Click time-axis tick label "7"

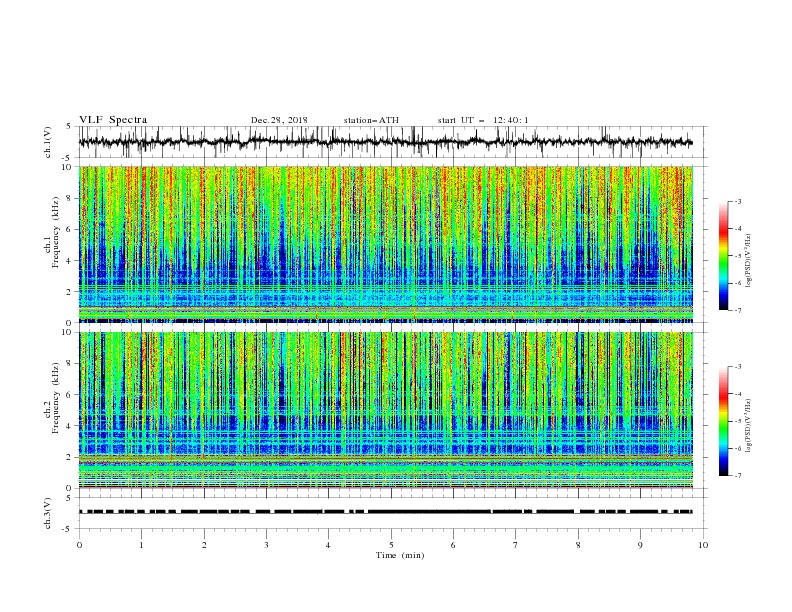tap(516, 545)
